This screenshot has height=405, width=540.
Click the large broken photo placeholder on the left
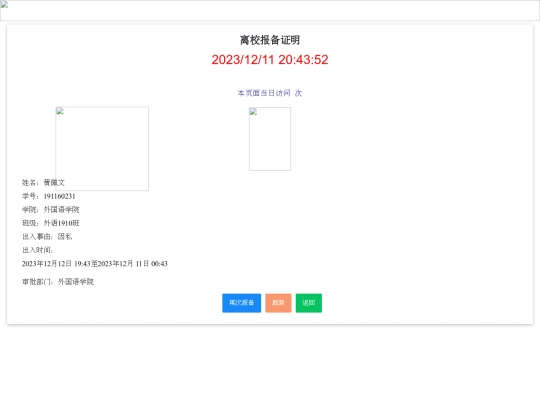[102, 148]
